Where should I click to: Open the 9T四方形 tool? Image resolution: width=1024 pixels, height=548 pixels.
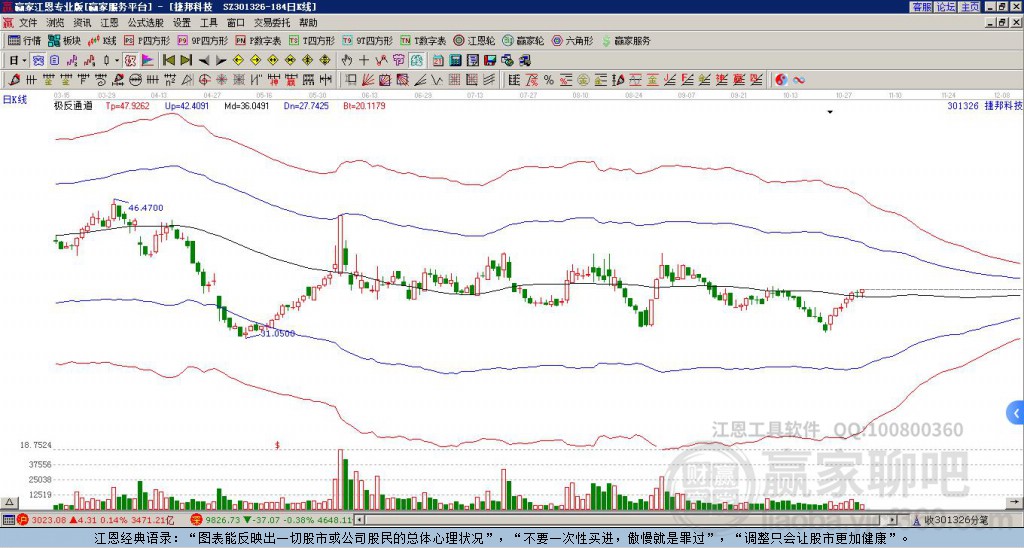[367, 40]
